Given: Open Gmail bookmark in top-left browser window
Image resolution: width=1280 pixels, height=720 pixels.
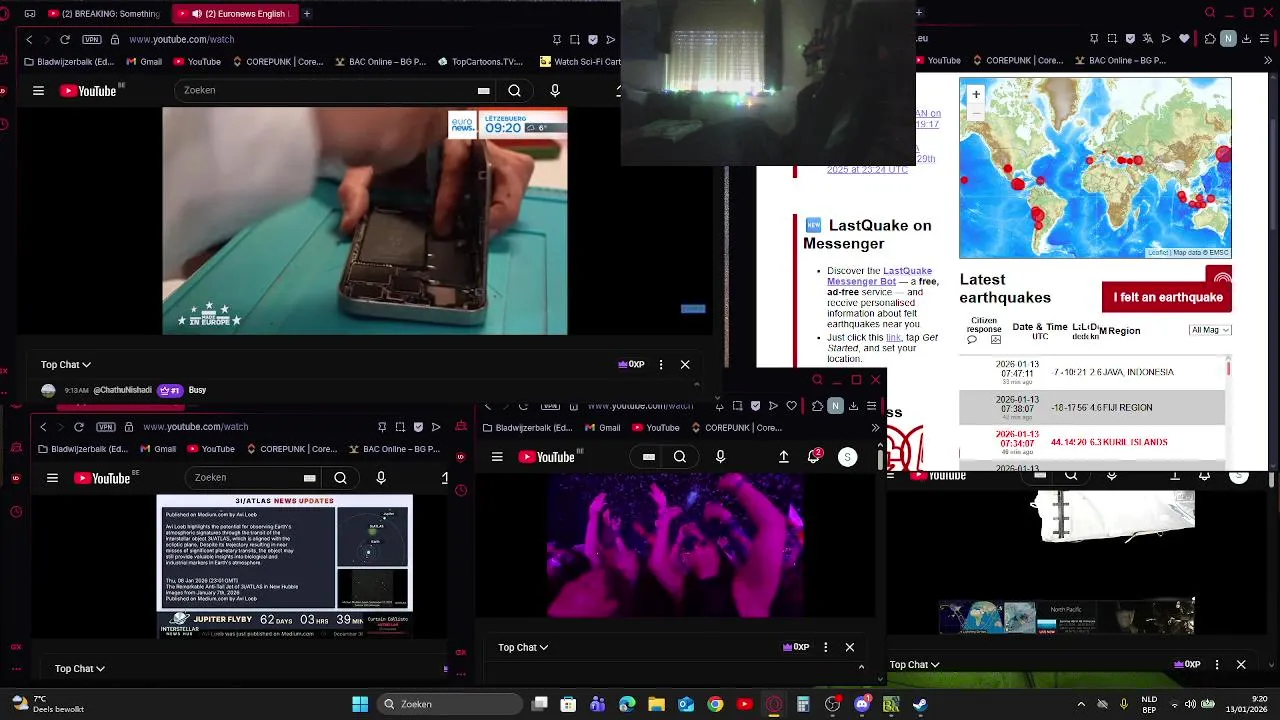Looking at the screenshot, I should [144, 61].
